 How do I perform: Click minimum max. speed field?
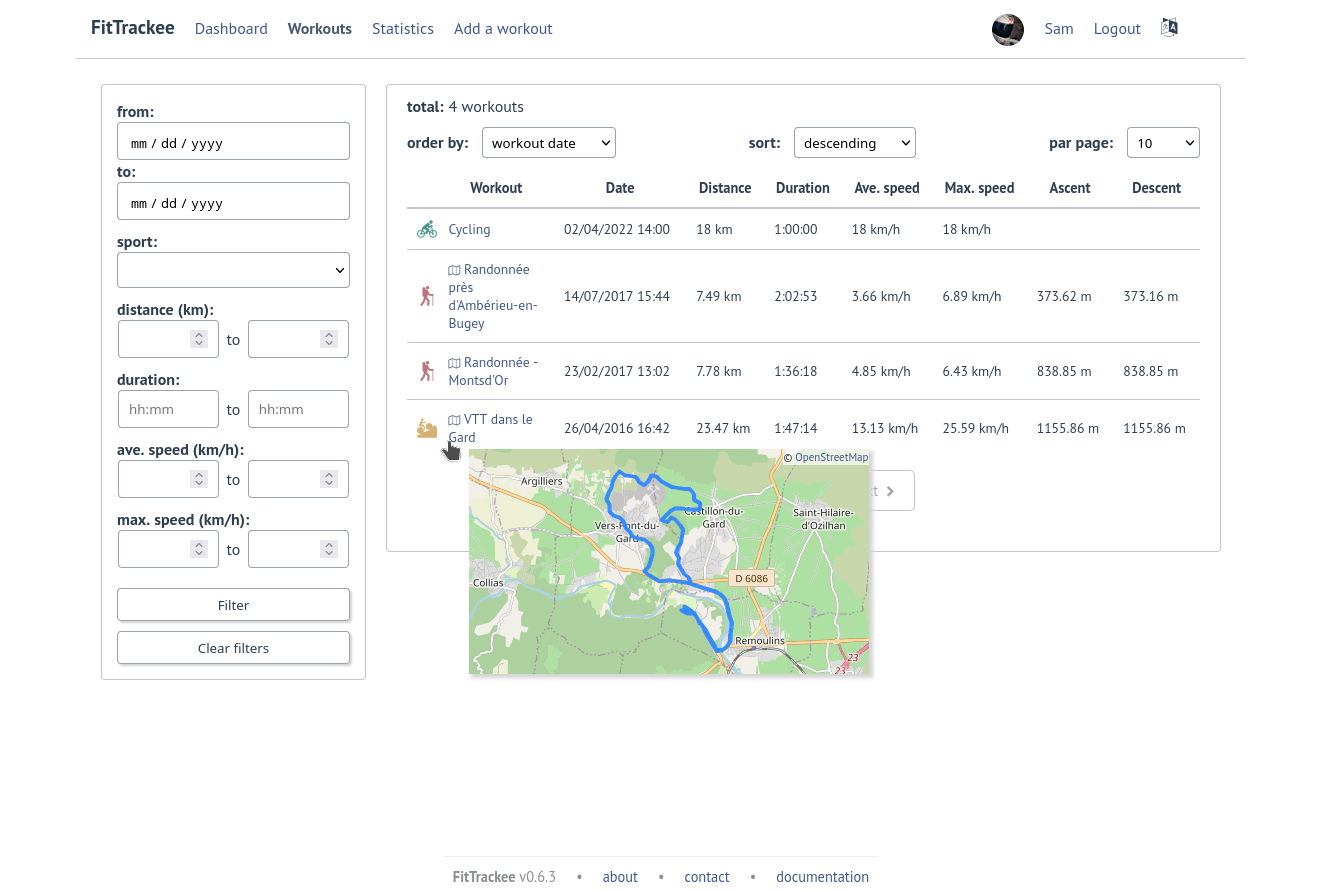(x=168, y=549)
